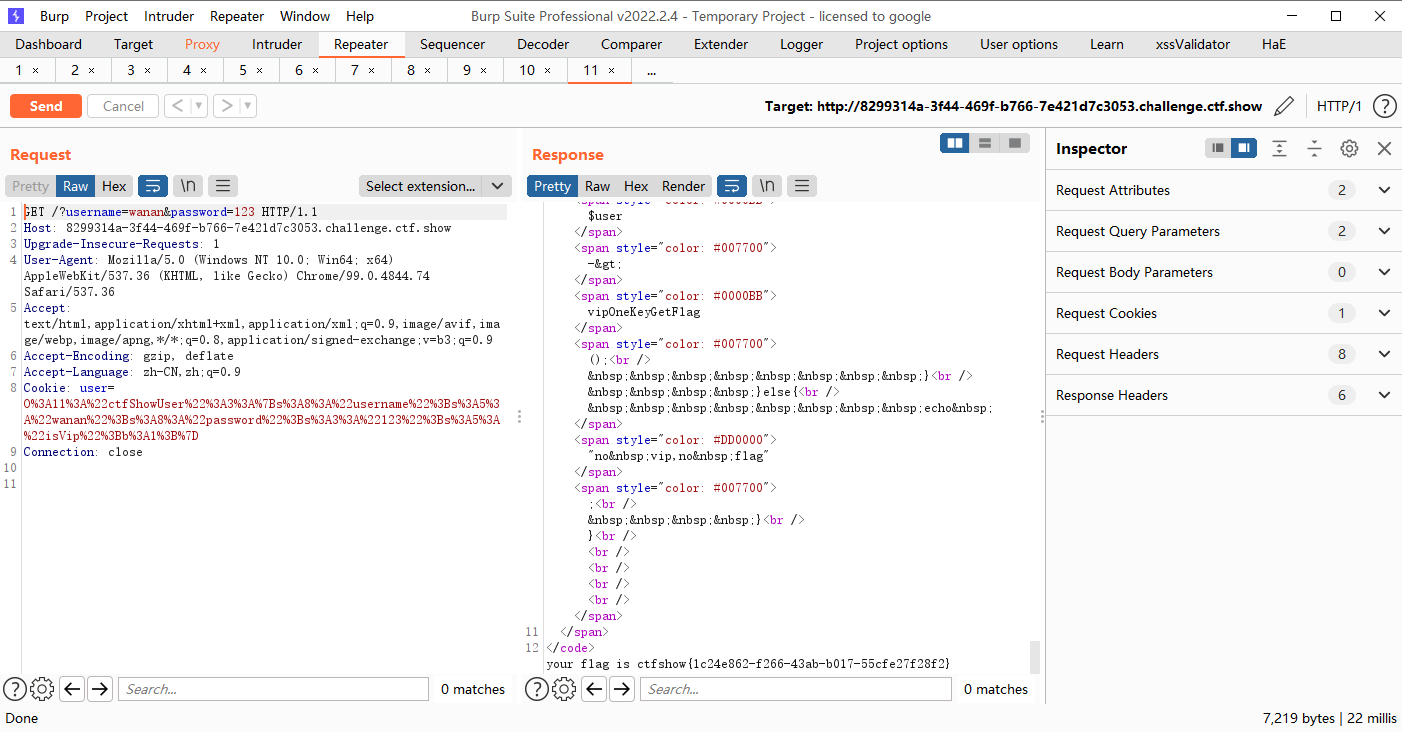Open the Window menu
The image size is (1402, 732).
point(305,16)
